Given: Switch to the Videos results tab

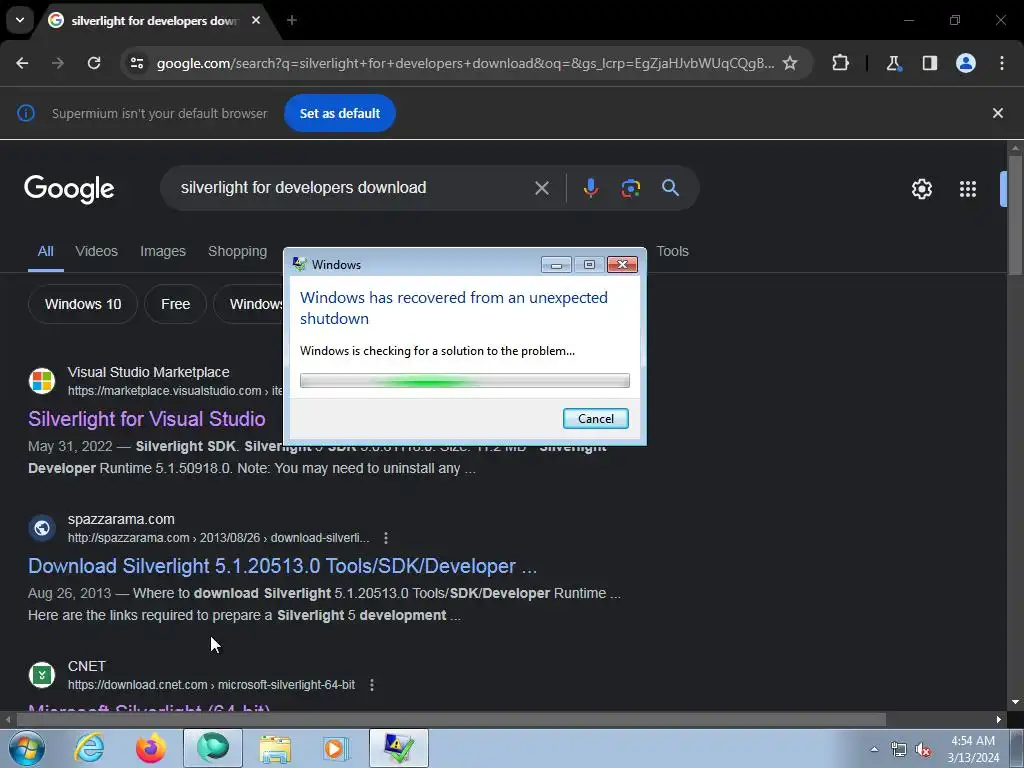Looking at the screenshot, I should point(97,251).
